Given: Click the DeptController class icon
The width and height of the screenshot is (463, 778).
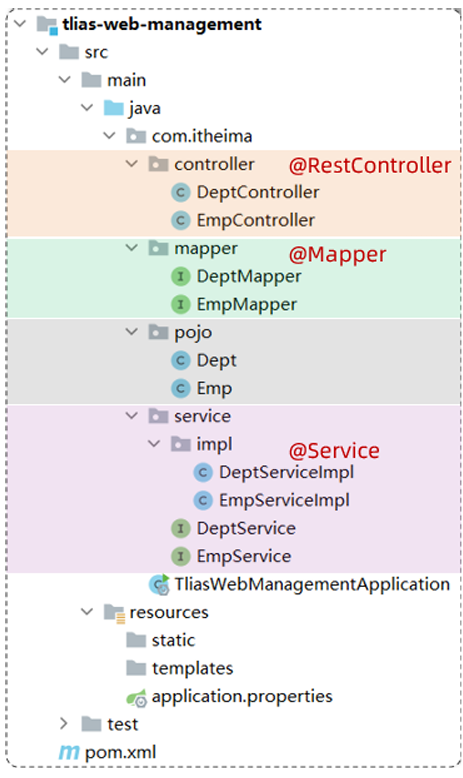Looking at the screenshot, I should [x=181, y=193].
